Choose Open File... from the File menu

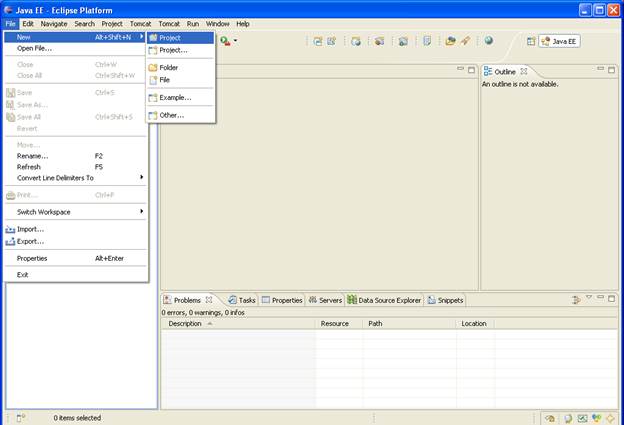point(75,49)
